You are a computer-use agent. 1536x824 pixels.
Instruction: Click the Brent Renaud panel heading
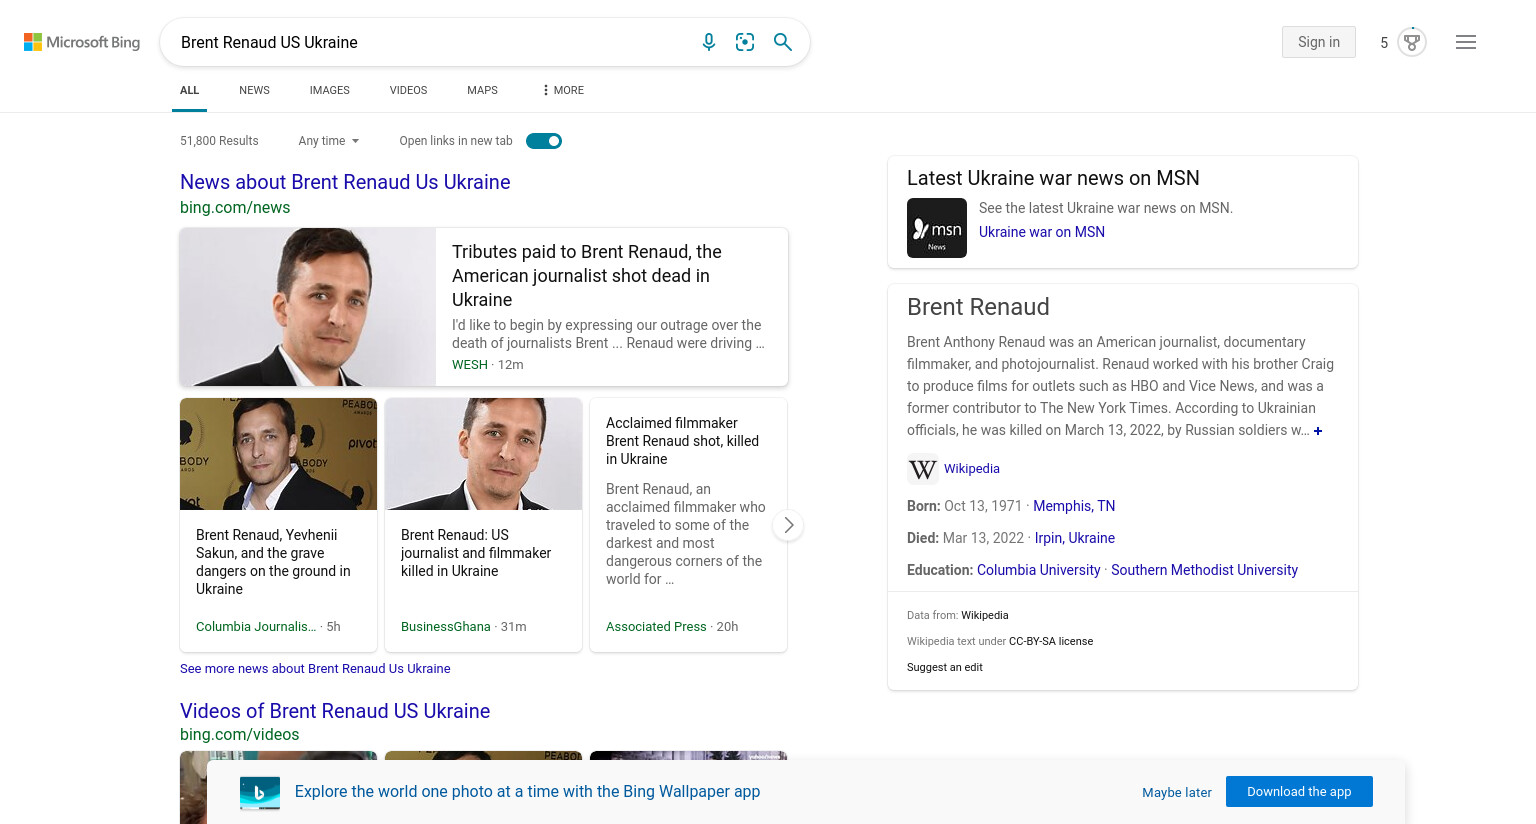click(978, 307)
